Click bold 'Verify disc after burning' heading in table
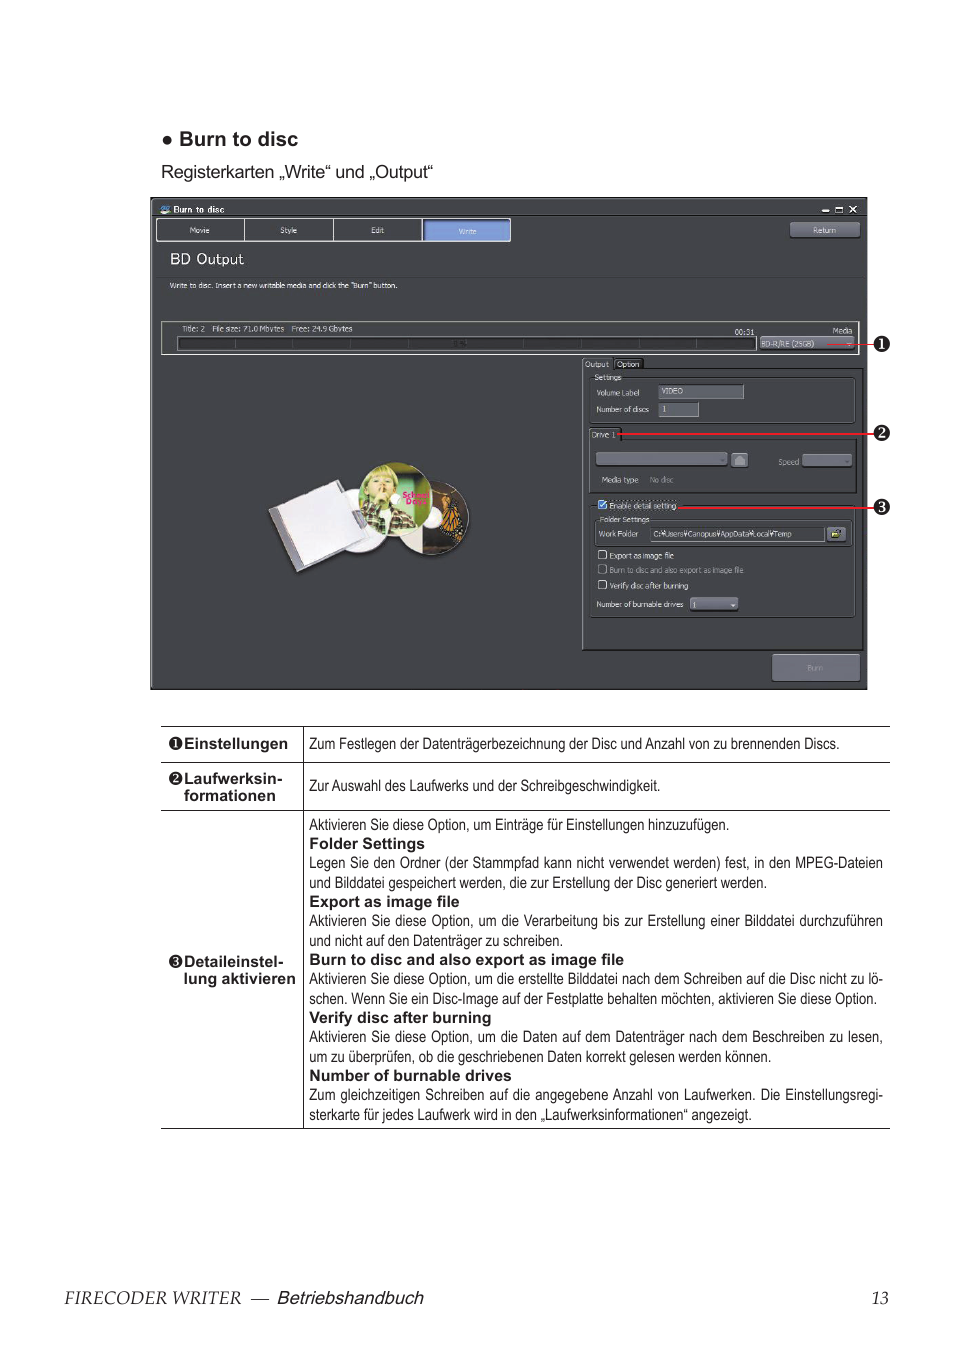The height and width of the screenshot is (1354, 954). point(400,1018)
